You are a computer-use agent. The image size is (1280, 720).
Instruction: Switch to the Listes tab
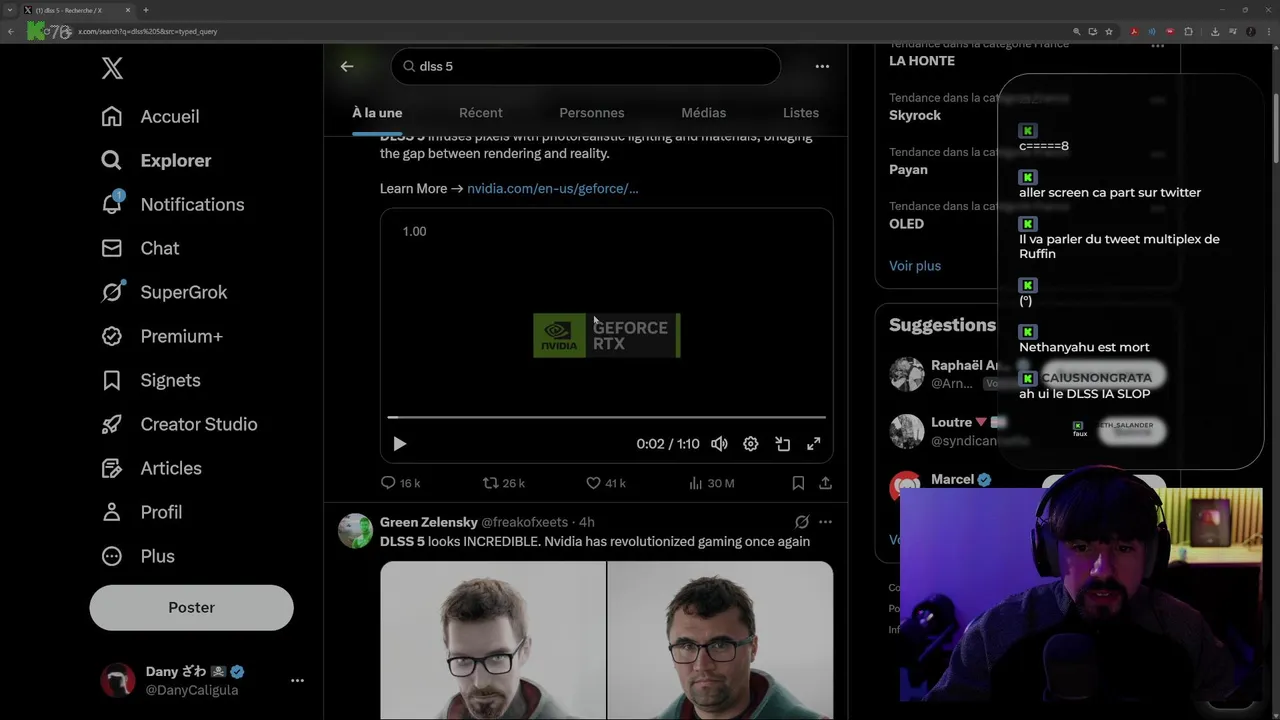(x=801, y=113)
